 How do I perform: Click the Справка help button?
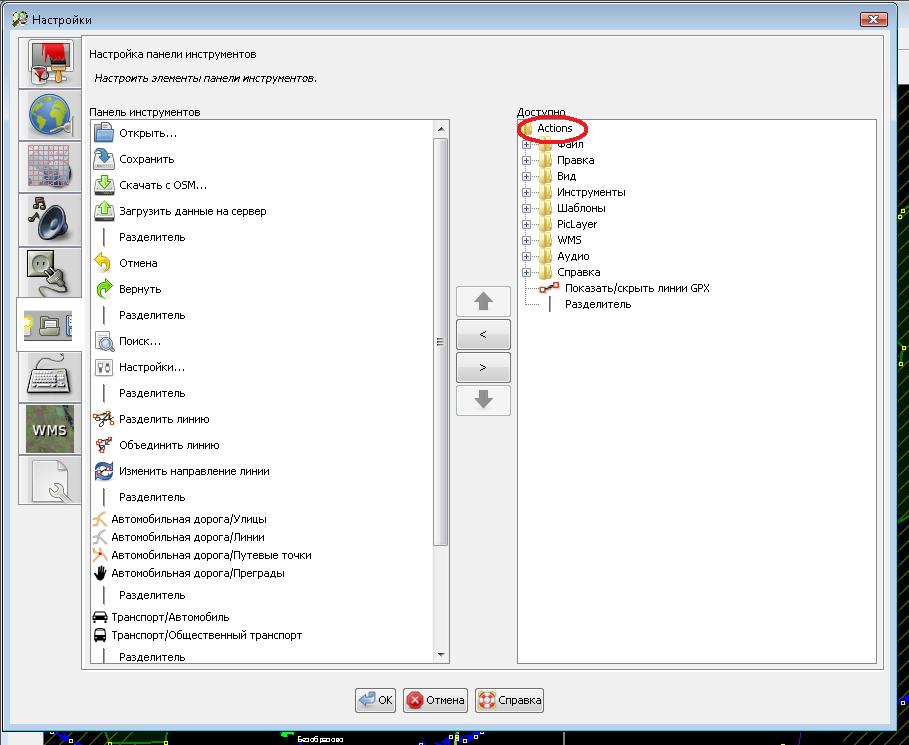(510, 700)
